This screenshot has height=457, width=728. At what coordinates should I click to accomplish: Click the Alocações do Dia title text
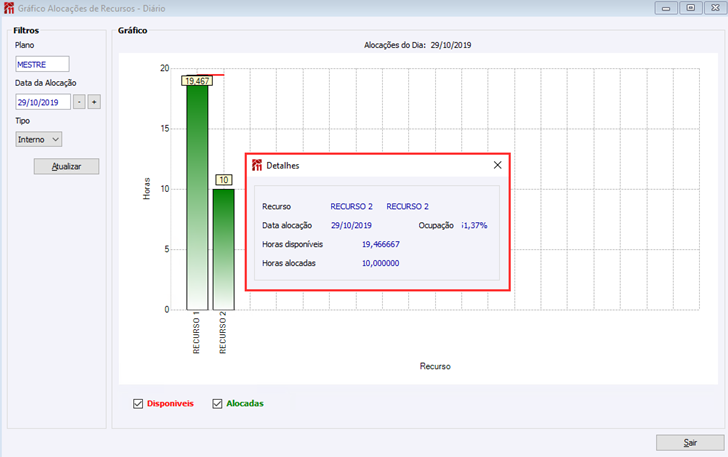click(x=417, y=45)
